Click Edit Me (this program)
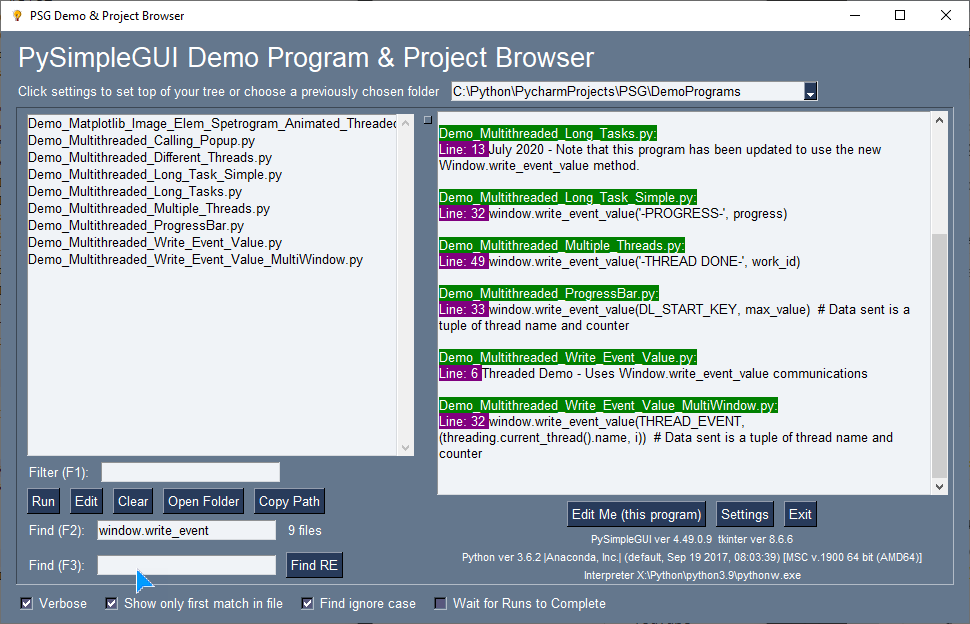Screen dimensions: 970x624 (636, 513)
